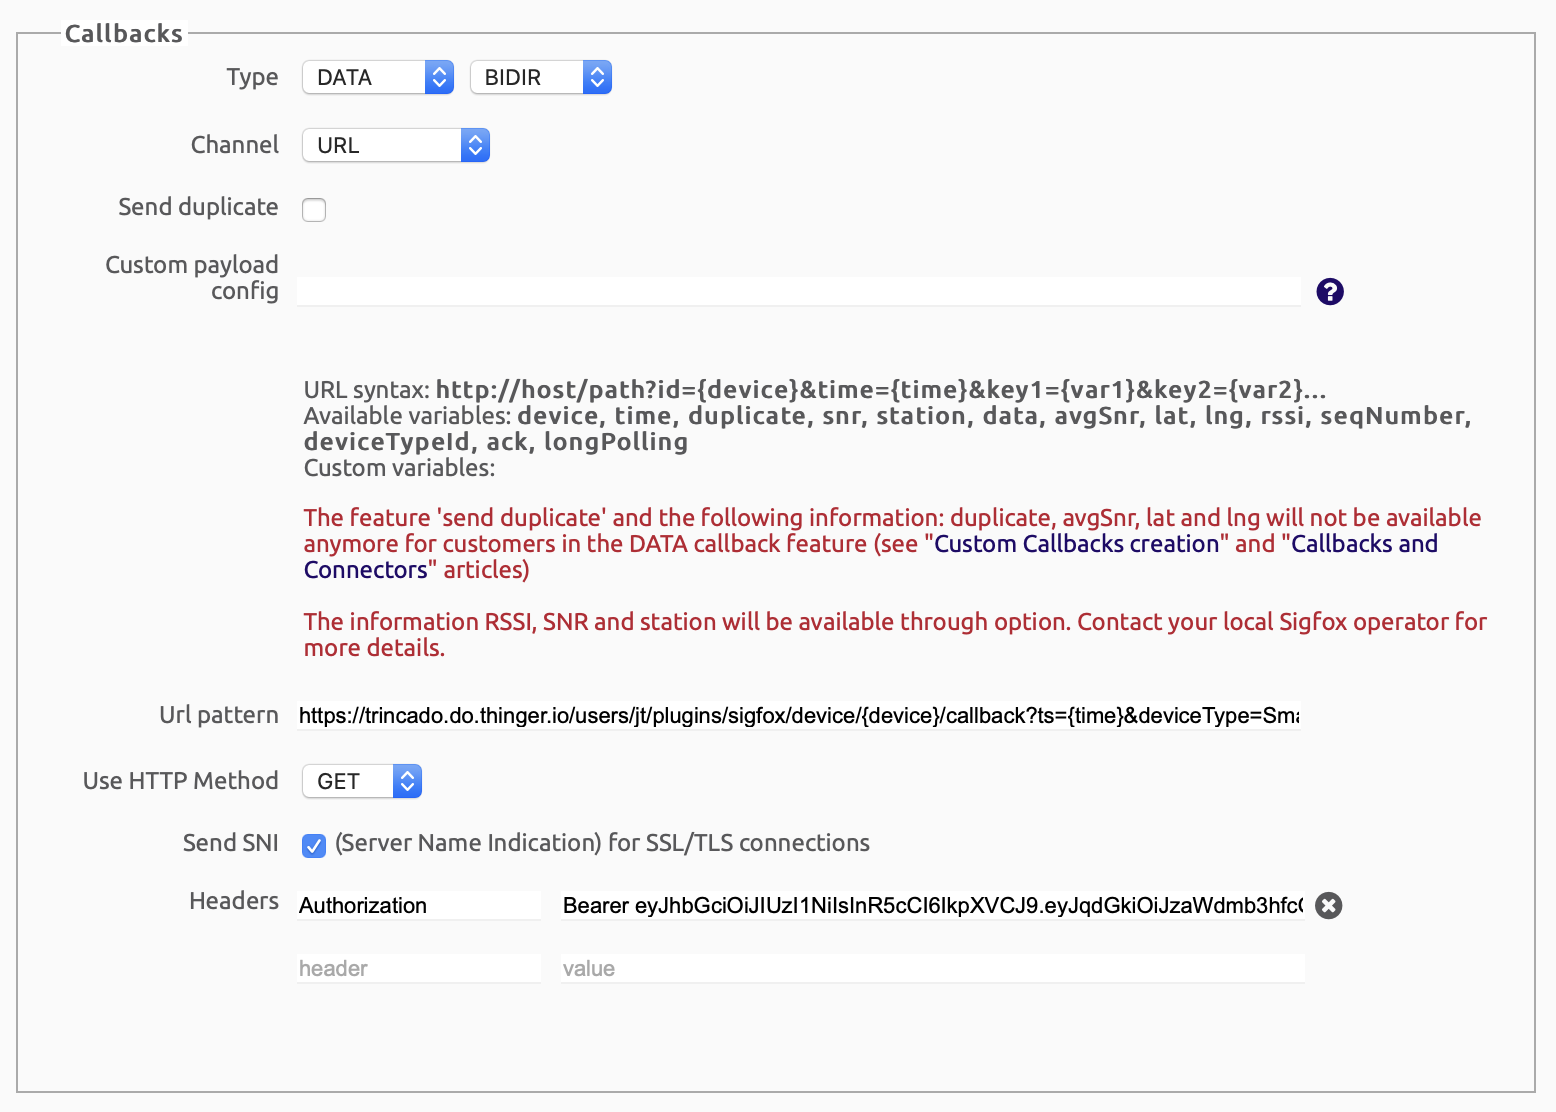1556x1112 pixels.
Task: Click the Bearer token header value field
Action: point(932,905)
